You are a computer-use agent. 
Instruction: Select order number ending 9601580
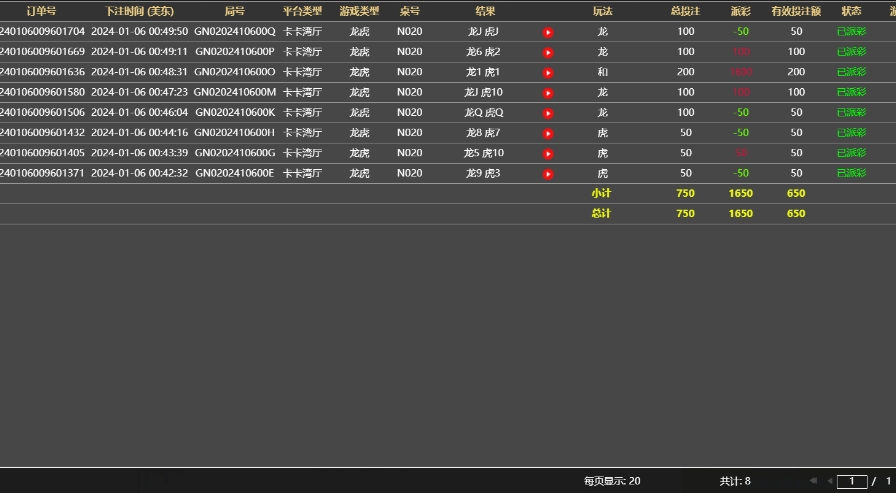tap(42, 92)
